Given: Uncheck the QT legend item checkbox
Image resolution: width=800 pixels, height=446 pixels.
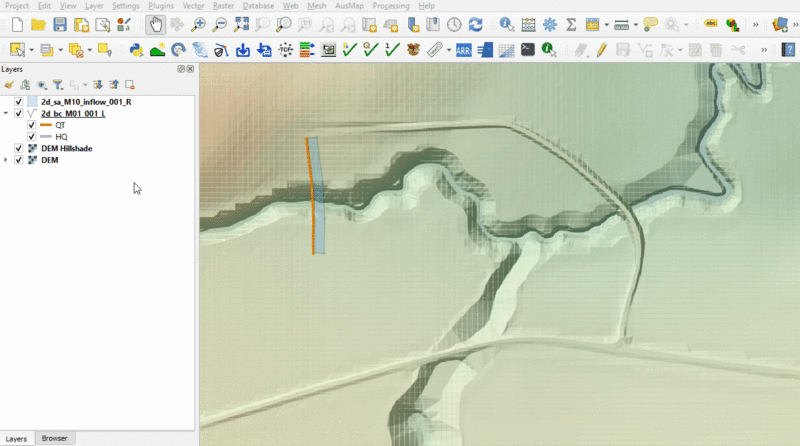Looking at the screenshot, I should 31,125.
